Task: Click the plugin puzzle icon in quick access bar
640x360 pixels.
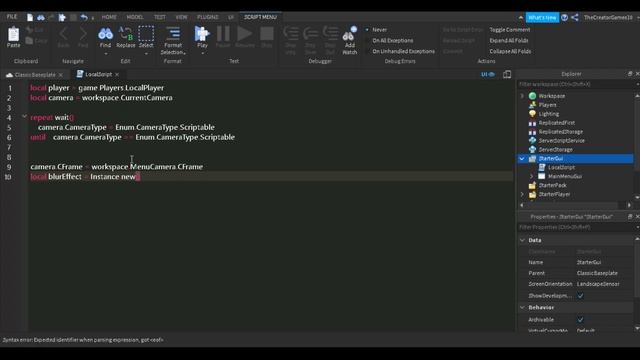Action: coord(62,17)
